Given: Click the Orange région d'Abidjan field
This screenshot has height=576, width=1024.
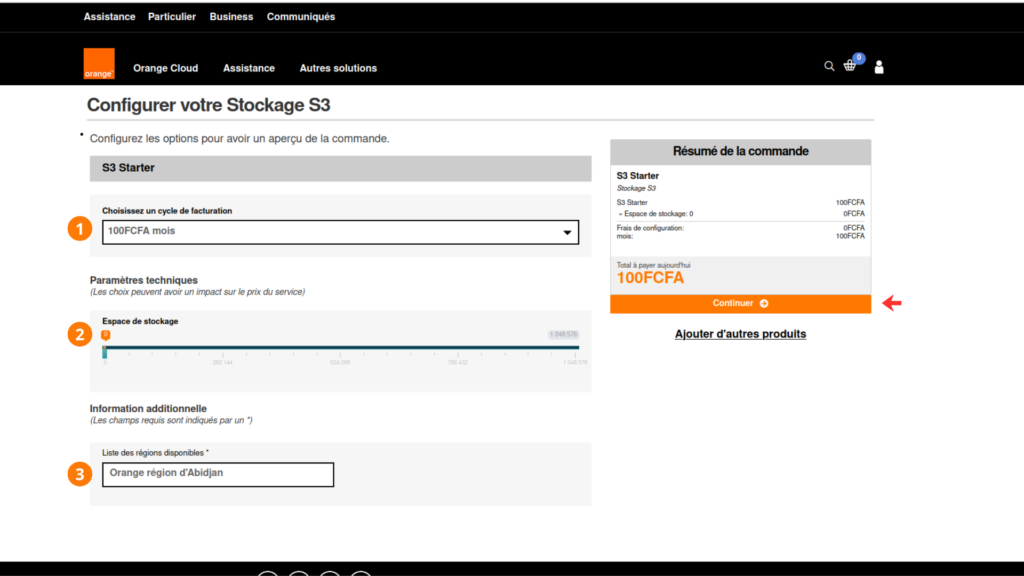Looking at the screenshot, I should tap(218, 474).
